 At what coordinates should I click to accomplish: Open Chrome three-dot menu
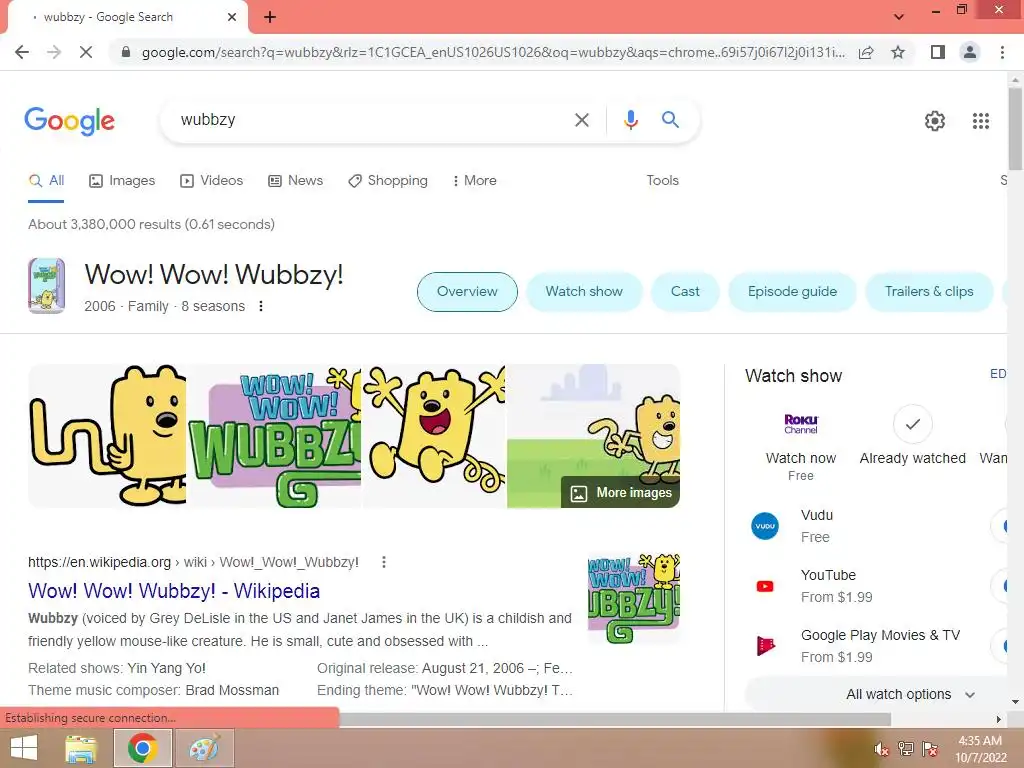click(1002, 52)
